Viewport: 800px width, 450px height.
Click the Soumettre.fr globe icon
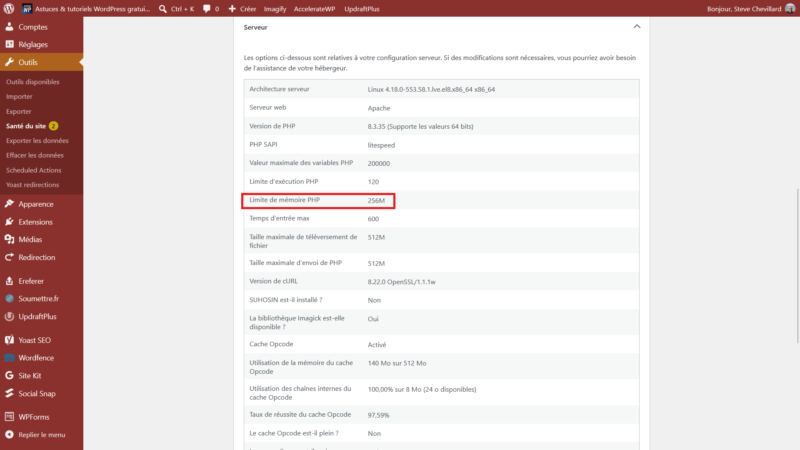click(x=9, y=298)
